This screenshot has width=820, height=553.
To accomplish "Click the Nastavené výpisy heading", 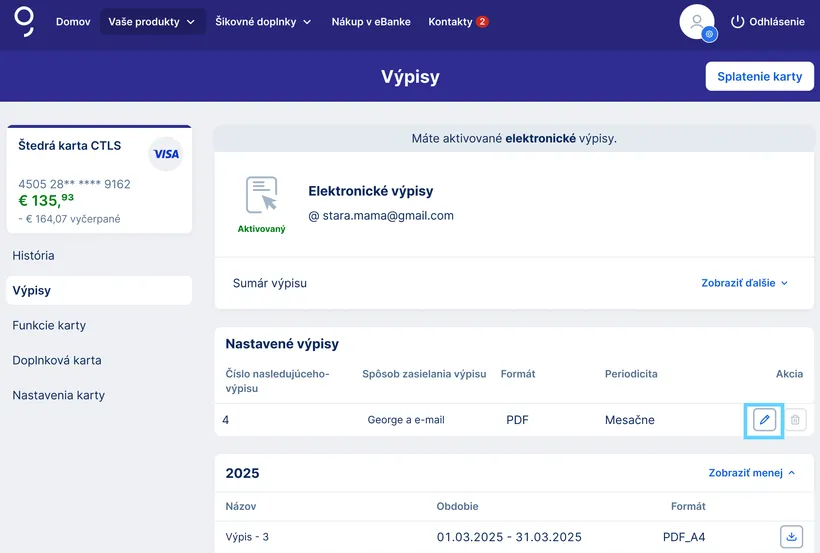I will [282, 344].
